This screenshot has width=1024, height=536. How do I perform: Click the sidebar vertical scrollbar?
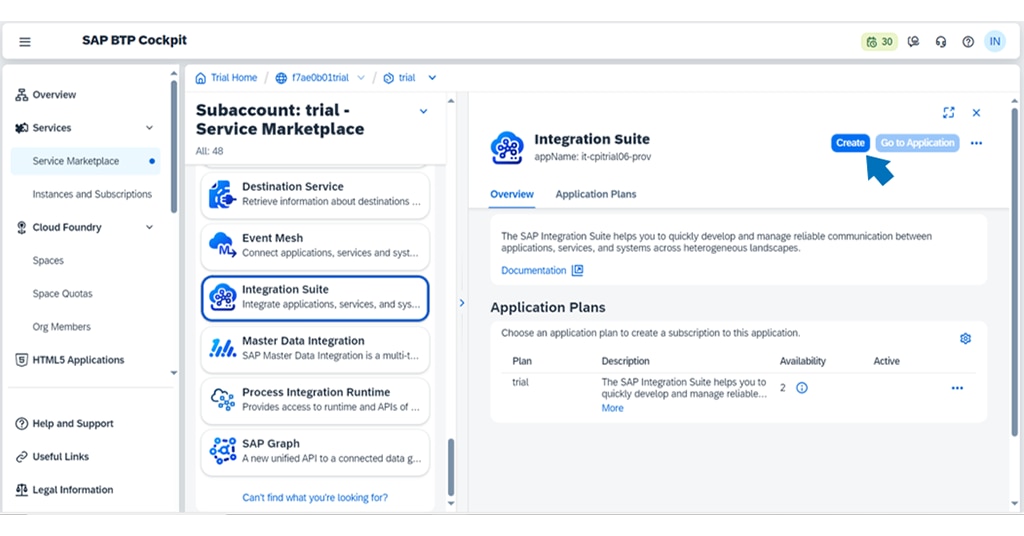(x=174, y=147)
